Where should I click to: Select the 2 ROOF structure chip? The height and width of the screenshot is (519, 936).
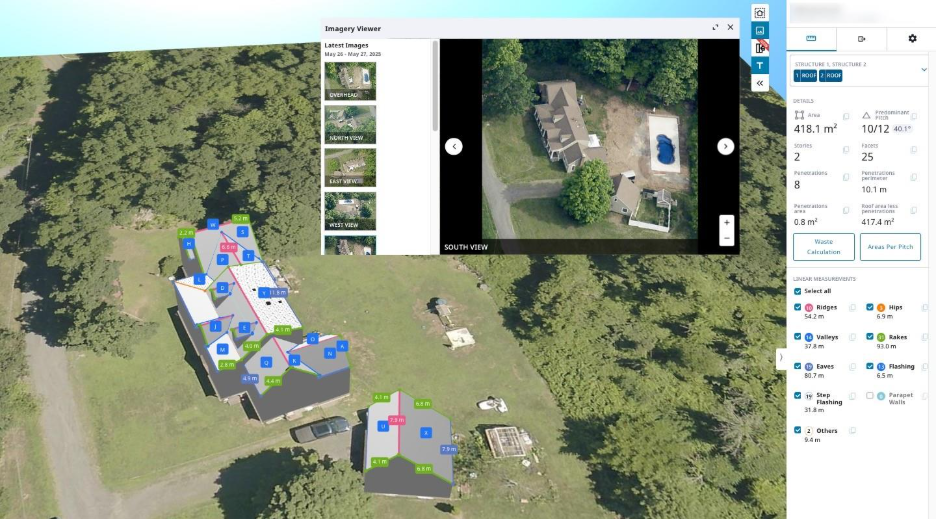coord(830,75)
